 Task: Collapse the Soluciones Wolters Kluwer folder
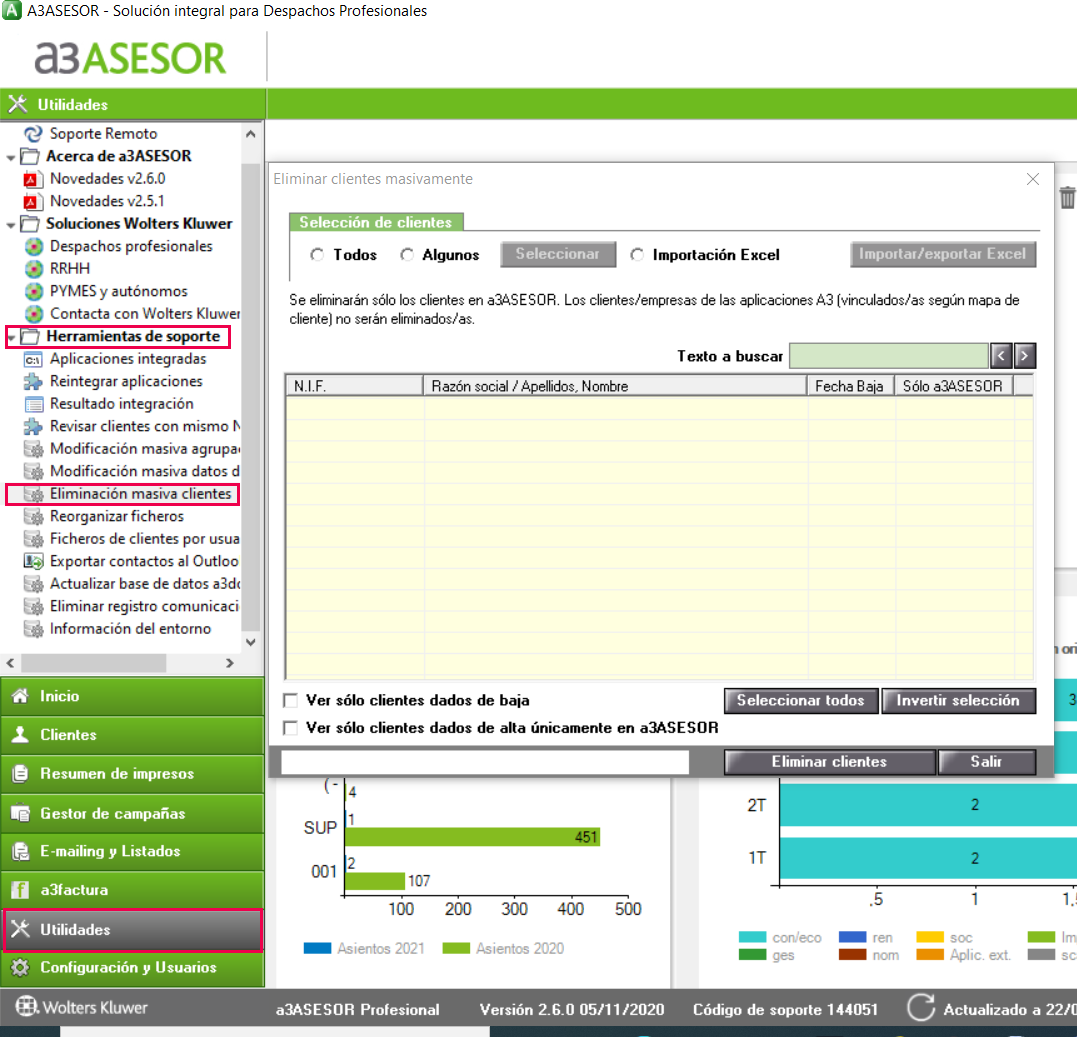[10, 225]
